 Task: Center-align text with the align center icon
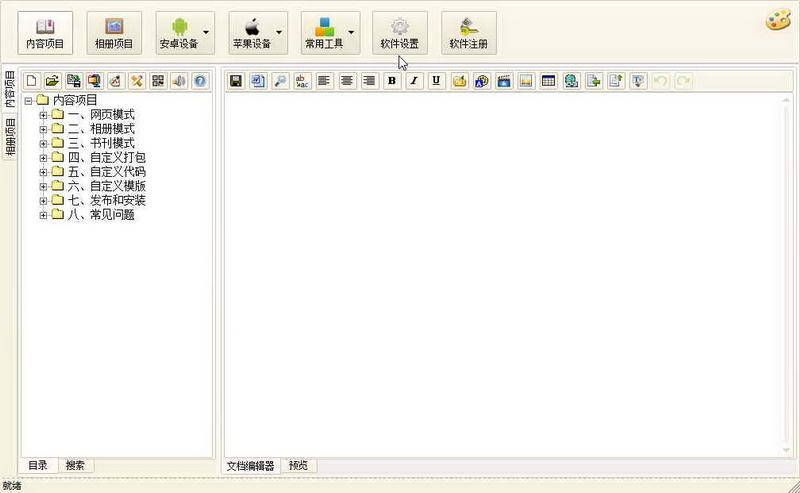[347, 81]
